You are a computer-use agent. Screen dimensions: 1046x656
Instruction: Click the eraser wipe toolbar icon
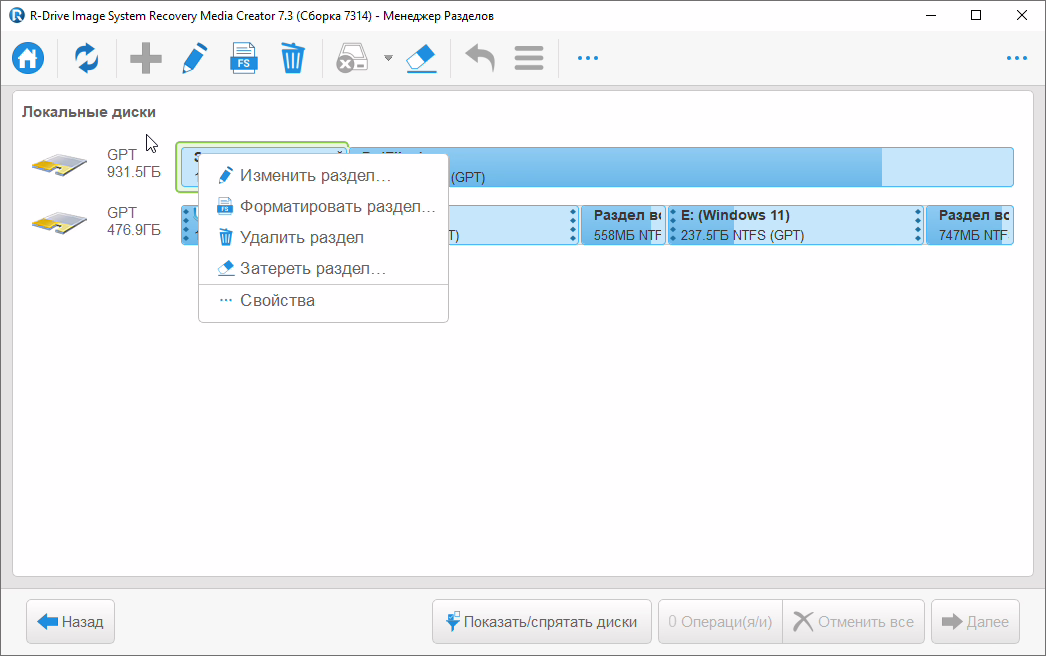(421, 58)
